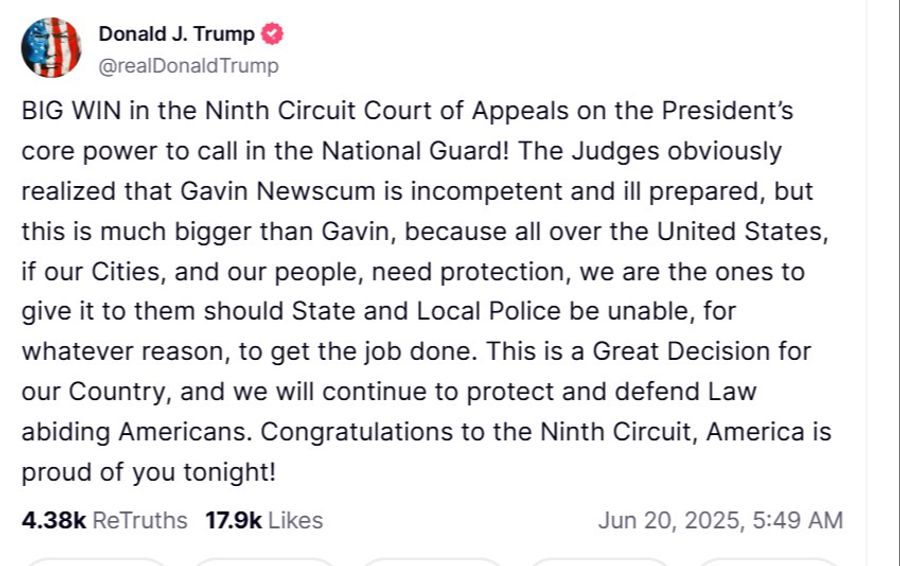
Task: Click the phrase Law abiding Americans start
Action: pos(732,391)
